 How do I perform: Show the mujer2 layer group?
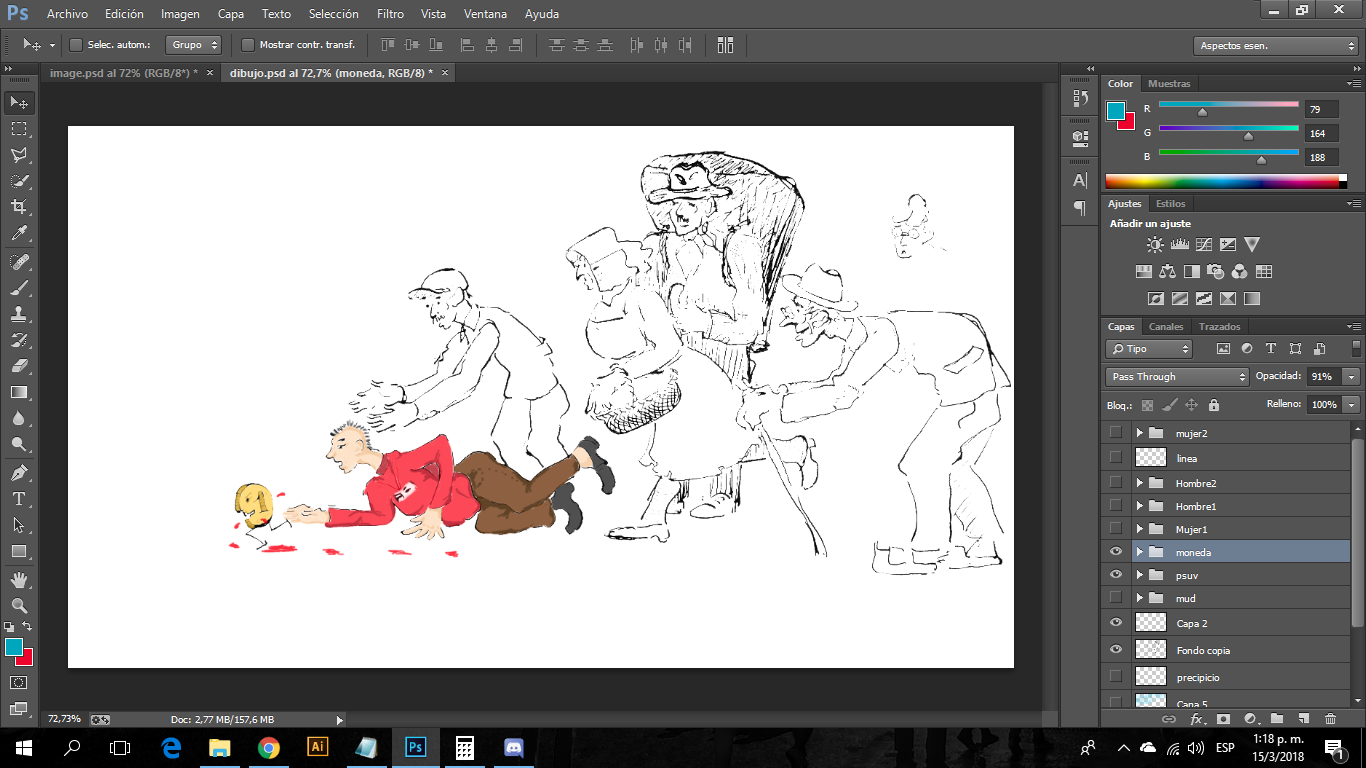tap(1116, 433)
